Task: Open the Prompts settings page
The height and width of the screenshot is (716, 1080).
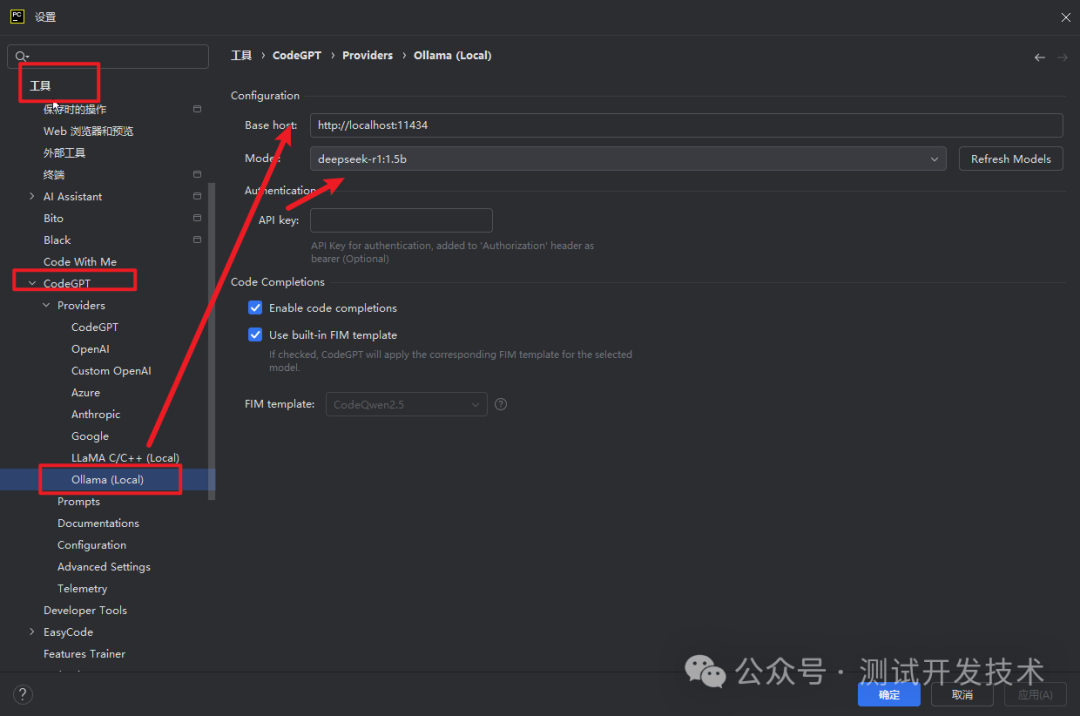Action: point(79,501)
